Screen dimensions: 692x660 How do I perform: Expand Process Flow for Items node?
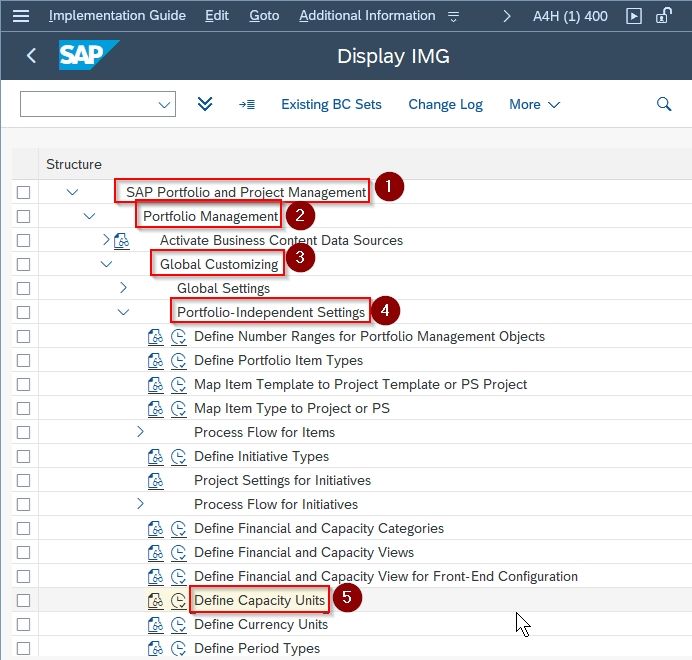140,432
